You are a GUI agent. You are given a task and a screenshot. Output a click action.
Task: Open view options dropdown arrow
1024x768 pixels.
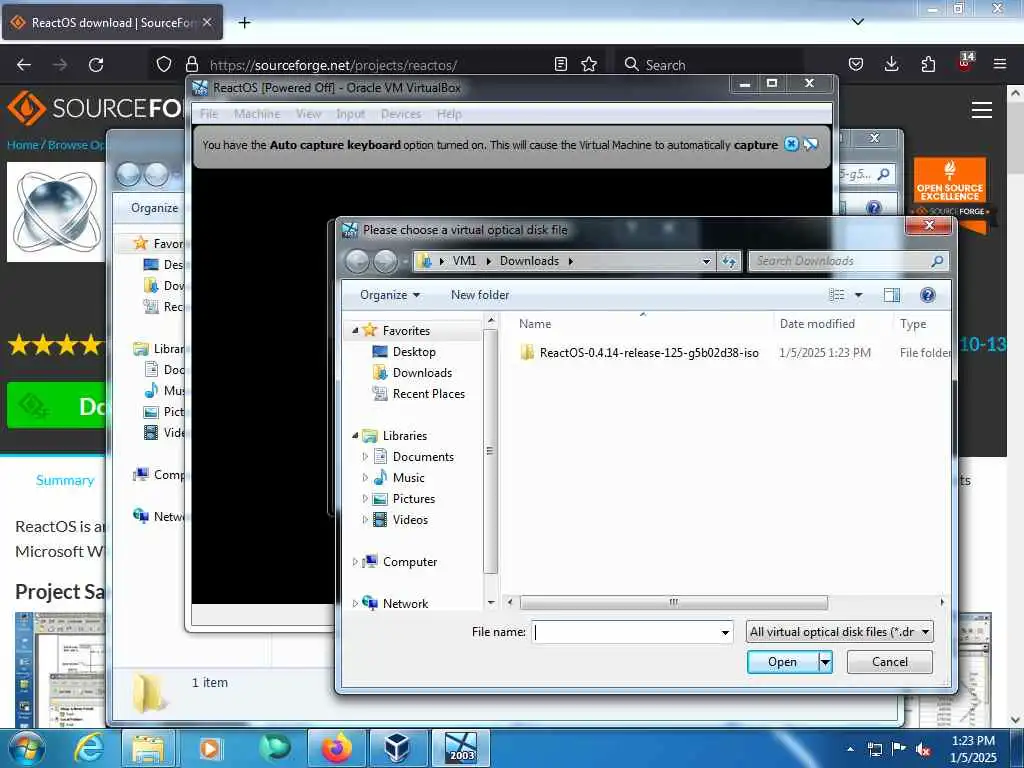859,295
